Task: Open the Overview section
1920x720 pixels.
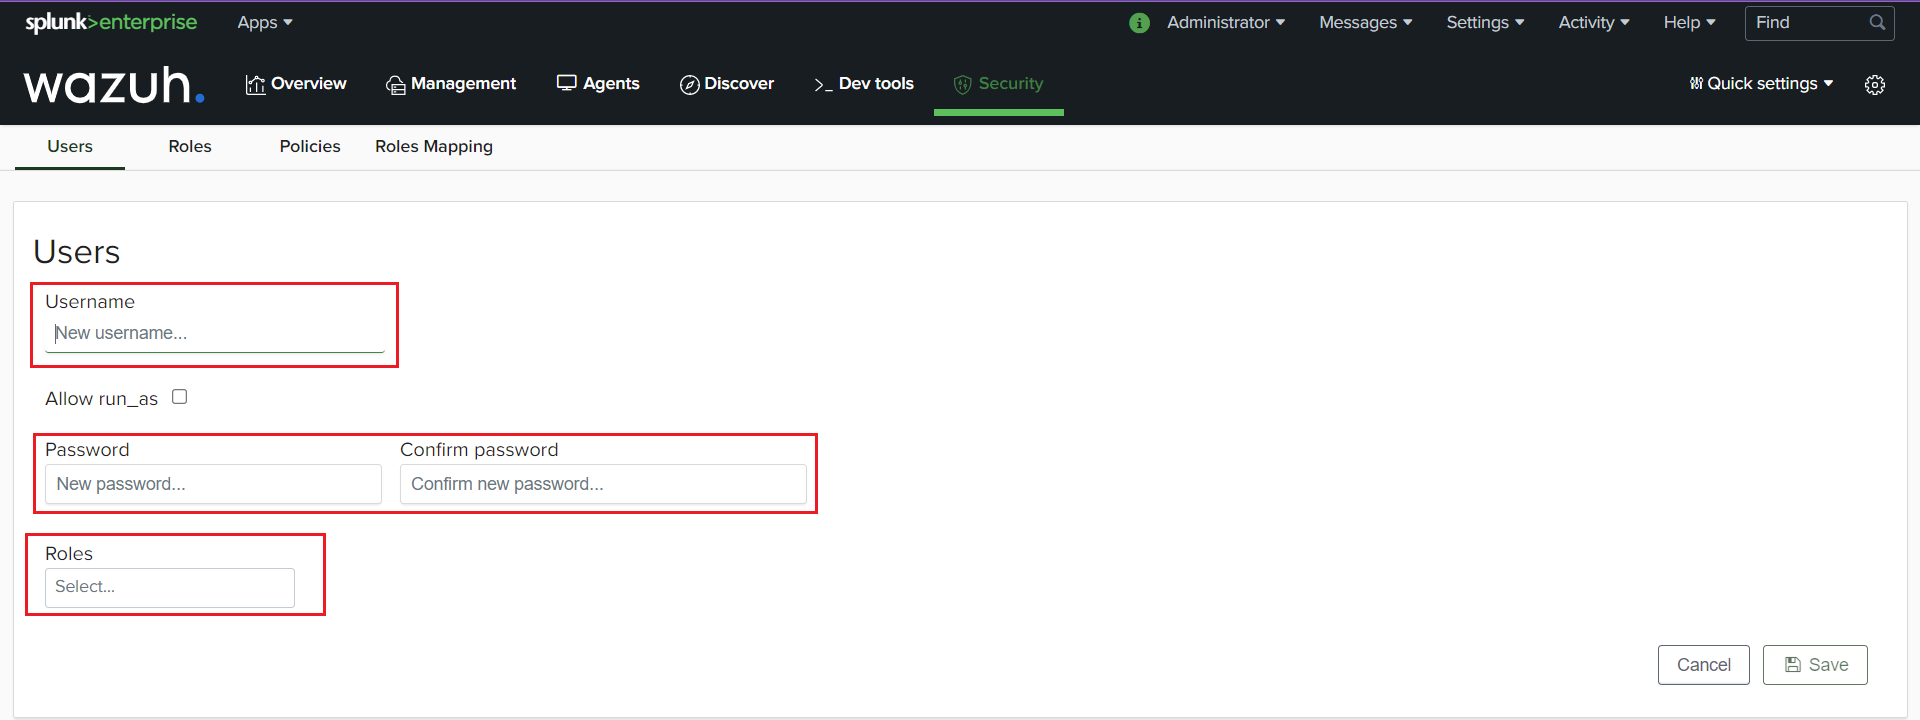Action: click(x=296, y=84)
